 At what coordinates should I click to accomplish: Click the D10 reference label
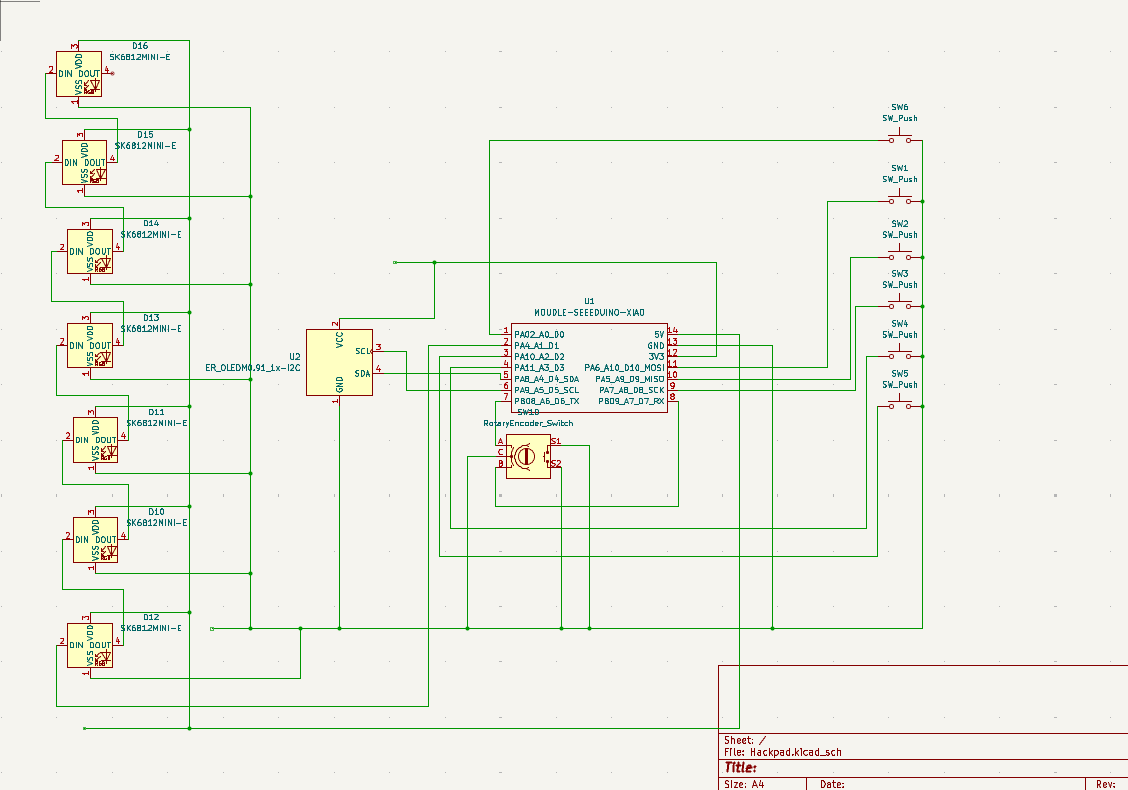[x=156, y=512]
